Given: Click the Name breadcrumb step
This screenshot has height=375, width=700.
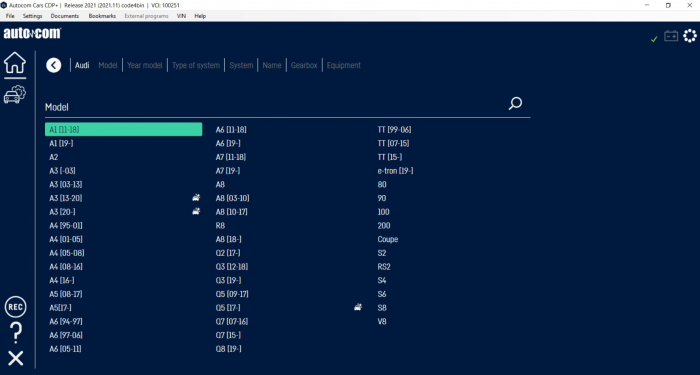Looking at the screenshot, I should tap(272, 65).
